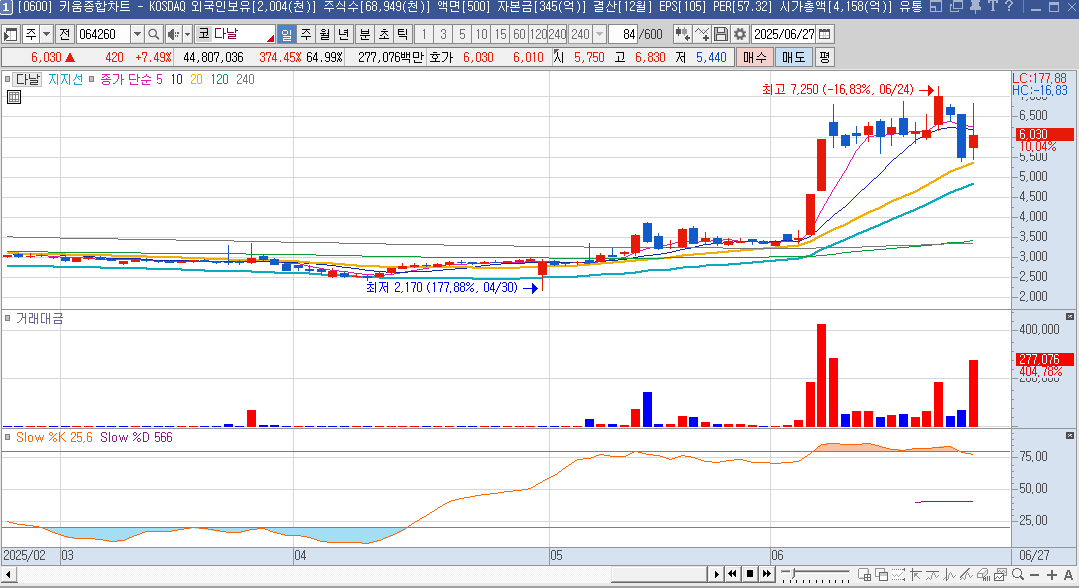Click the stop playback button
The width and height of the screenshot is (1079, 588).
(750, 574)
